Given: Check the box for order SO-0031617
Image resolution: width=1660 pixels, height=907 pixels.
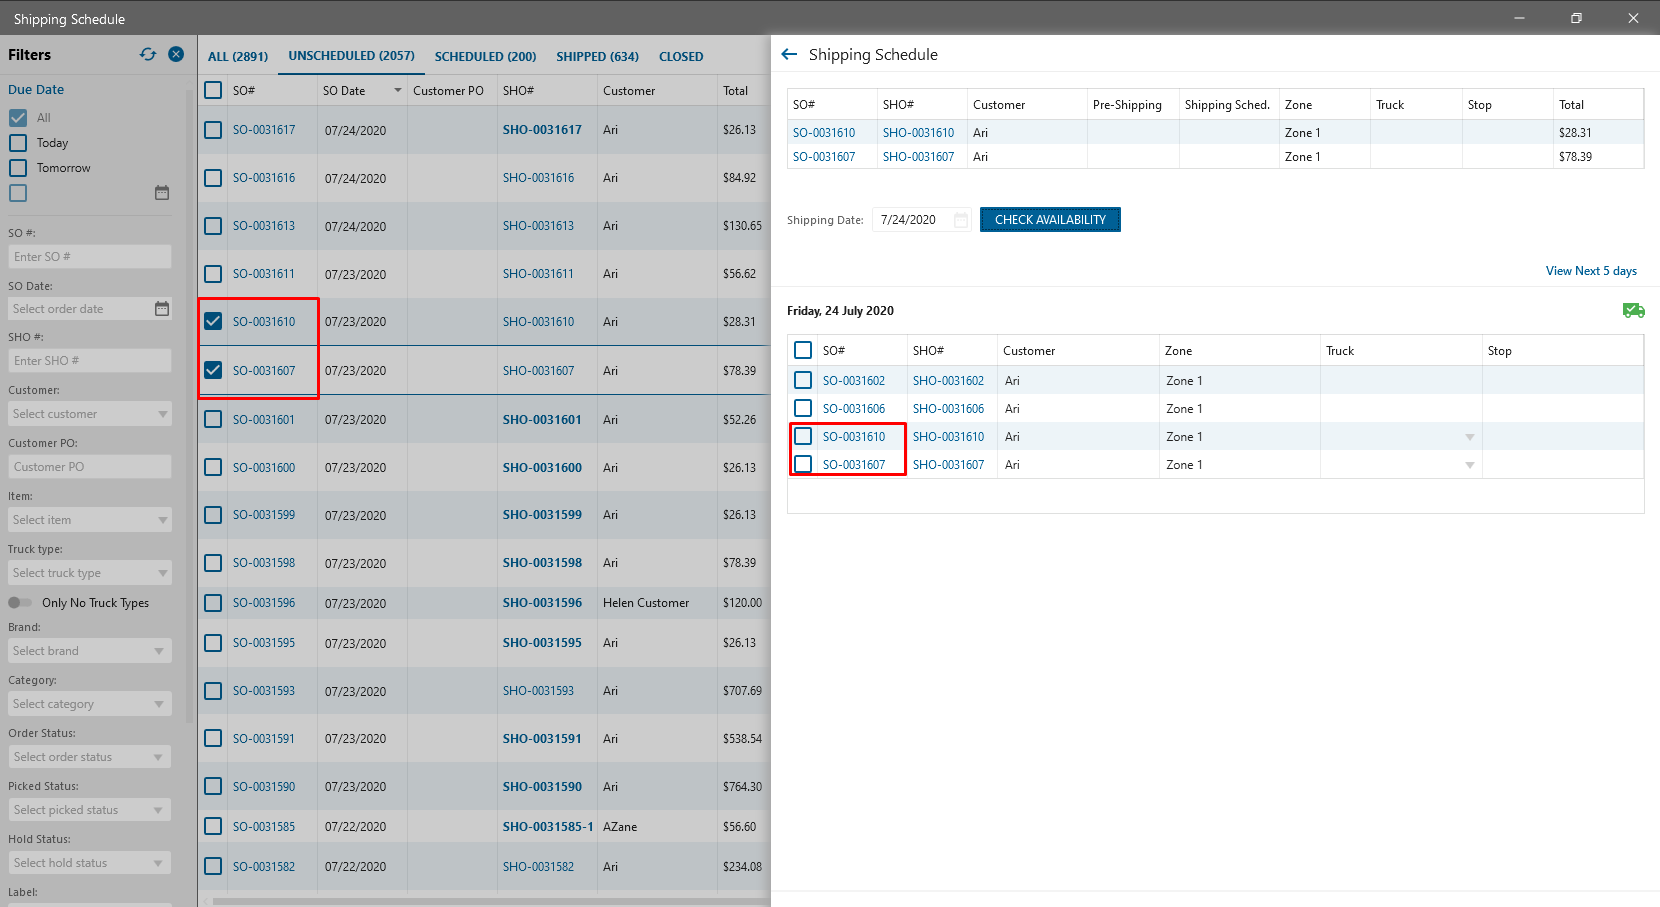Looking at the screenshot, I should click(x=213, y=130).
